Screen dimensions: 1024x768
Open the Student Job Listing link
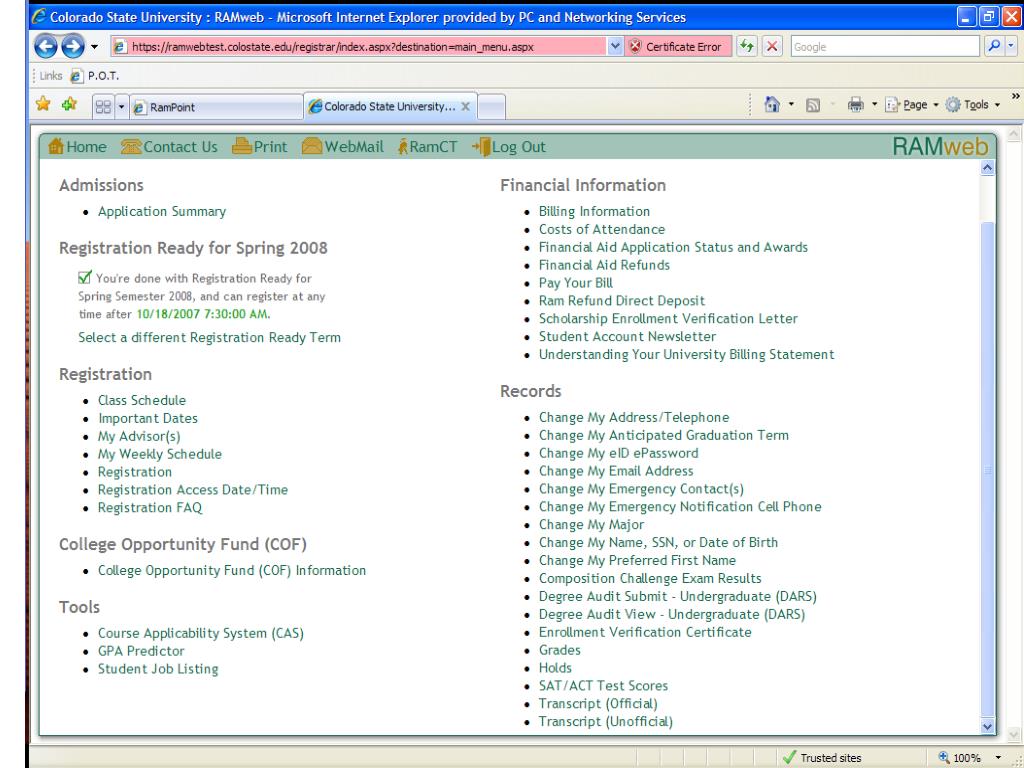click(x=158, y=669)
